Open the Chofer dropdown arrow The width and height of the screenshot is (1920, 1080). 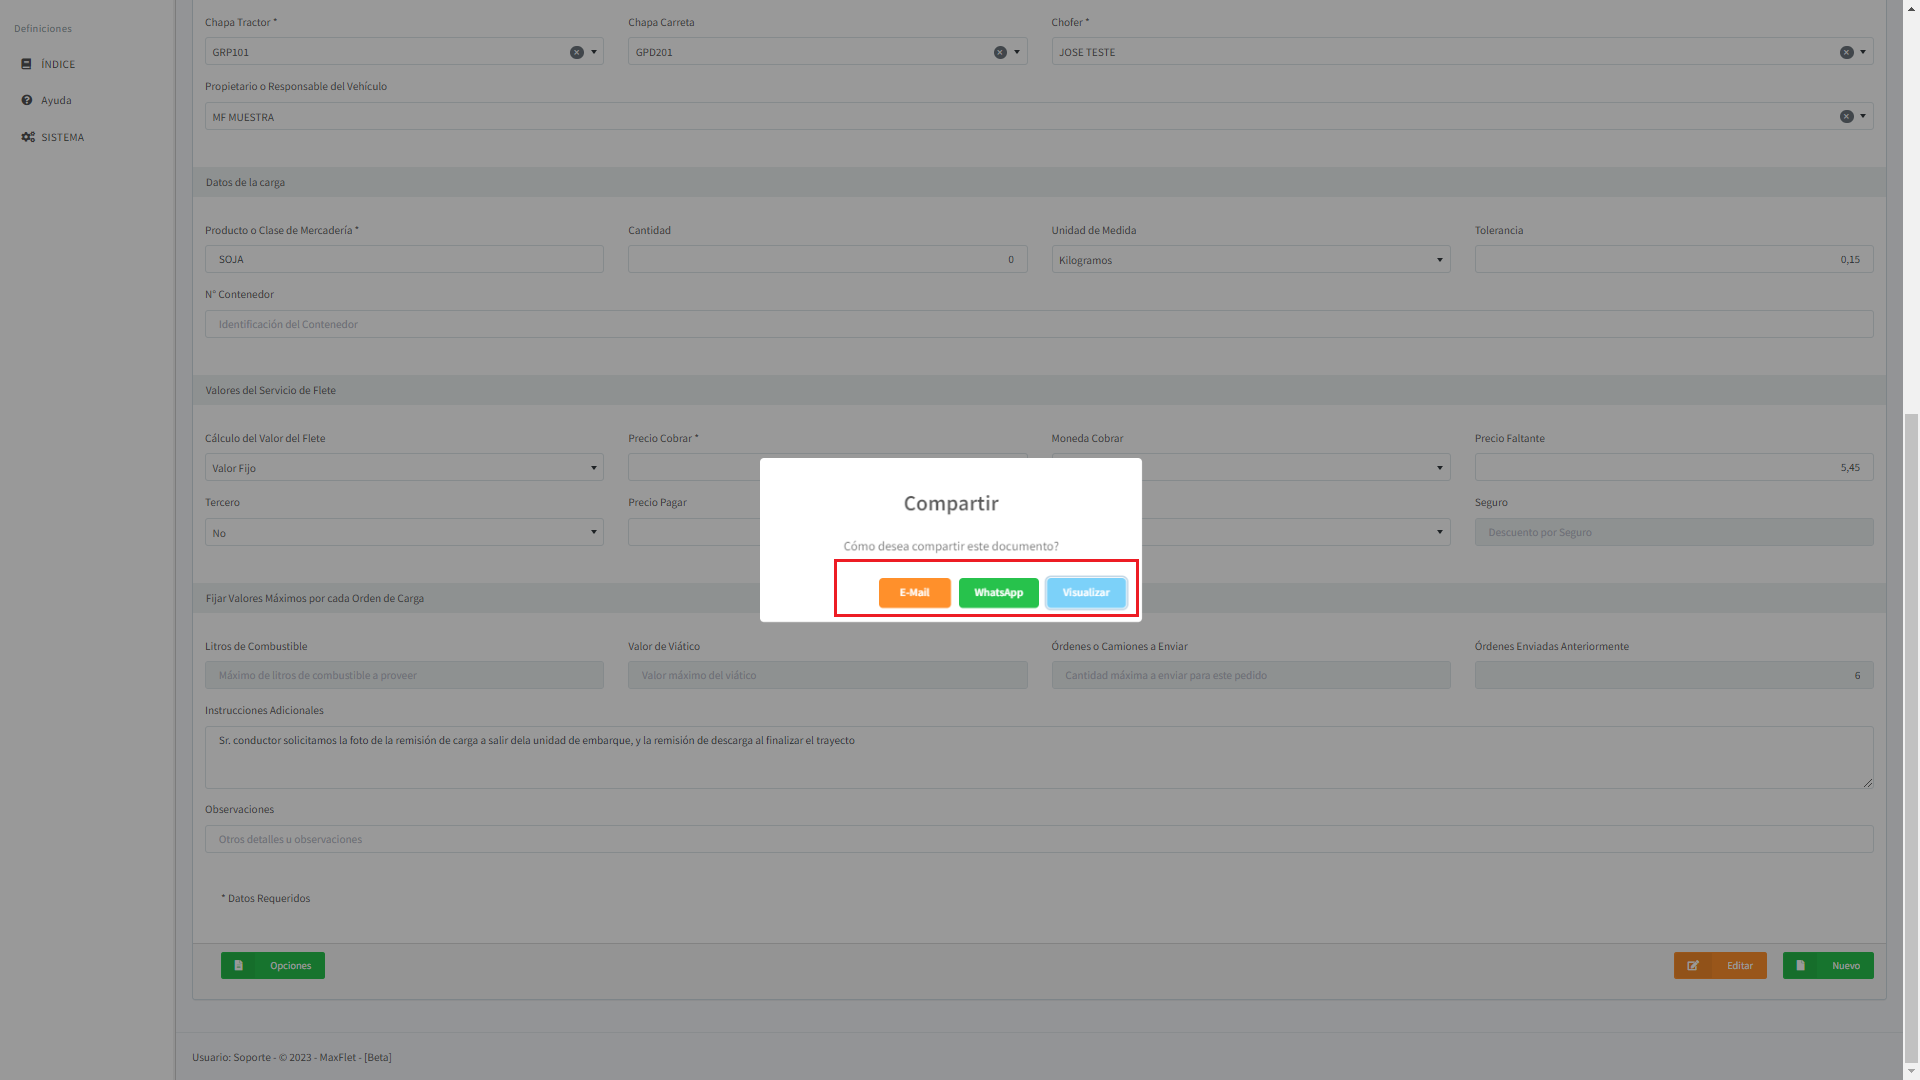point(1863,52)
